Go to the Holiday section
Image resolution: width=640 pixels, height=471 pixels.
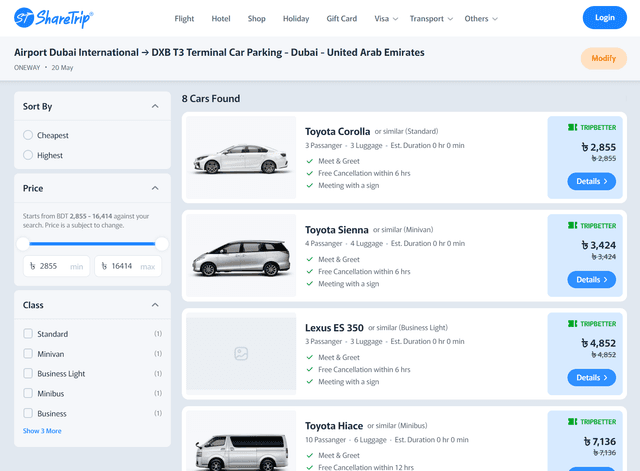296,19
